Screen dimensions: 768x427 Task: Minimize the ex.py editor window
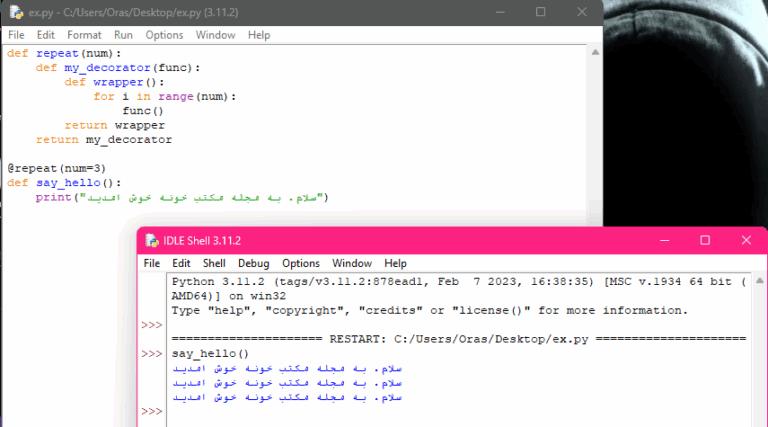click(497, 12)
